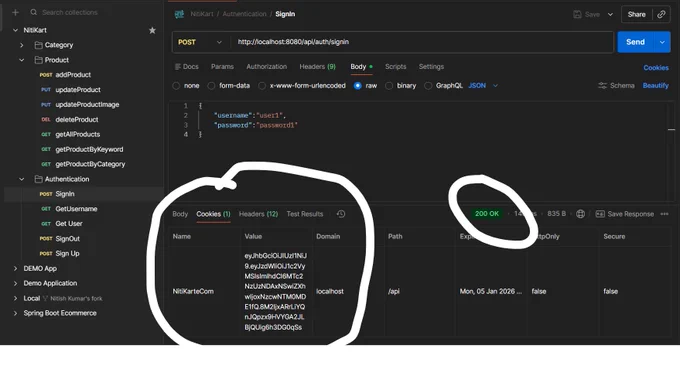Screen dimensions: 680x369
Task: Click the search magnifier icon
Action: [x=34, y=12]
